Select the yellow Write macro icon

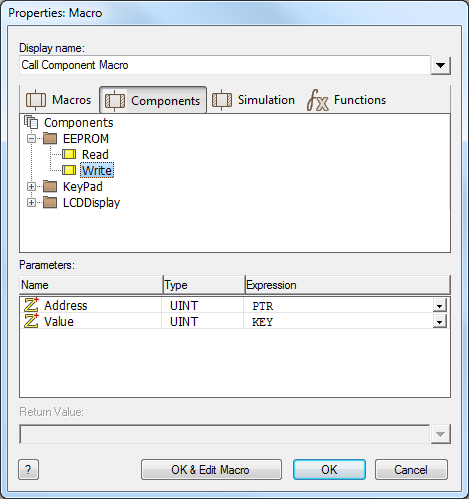tap(69, 170)
